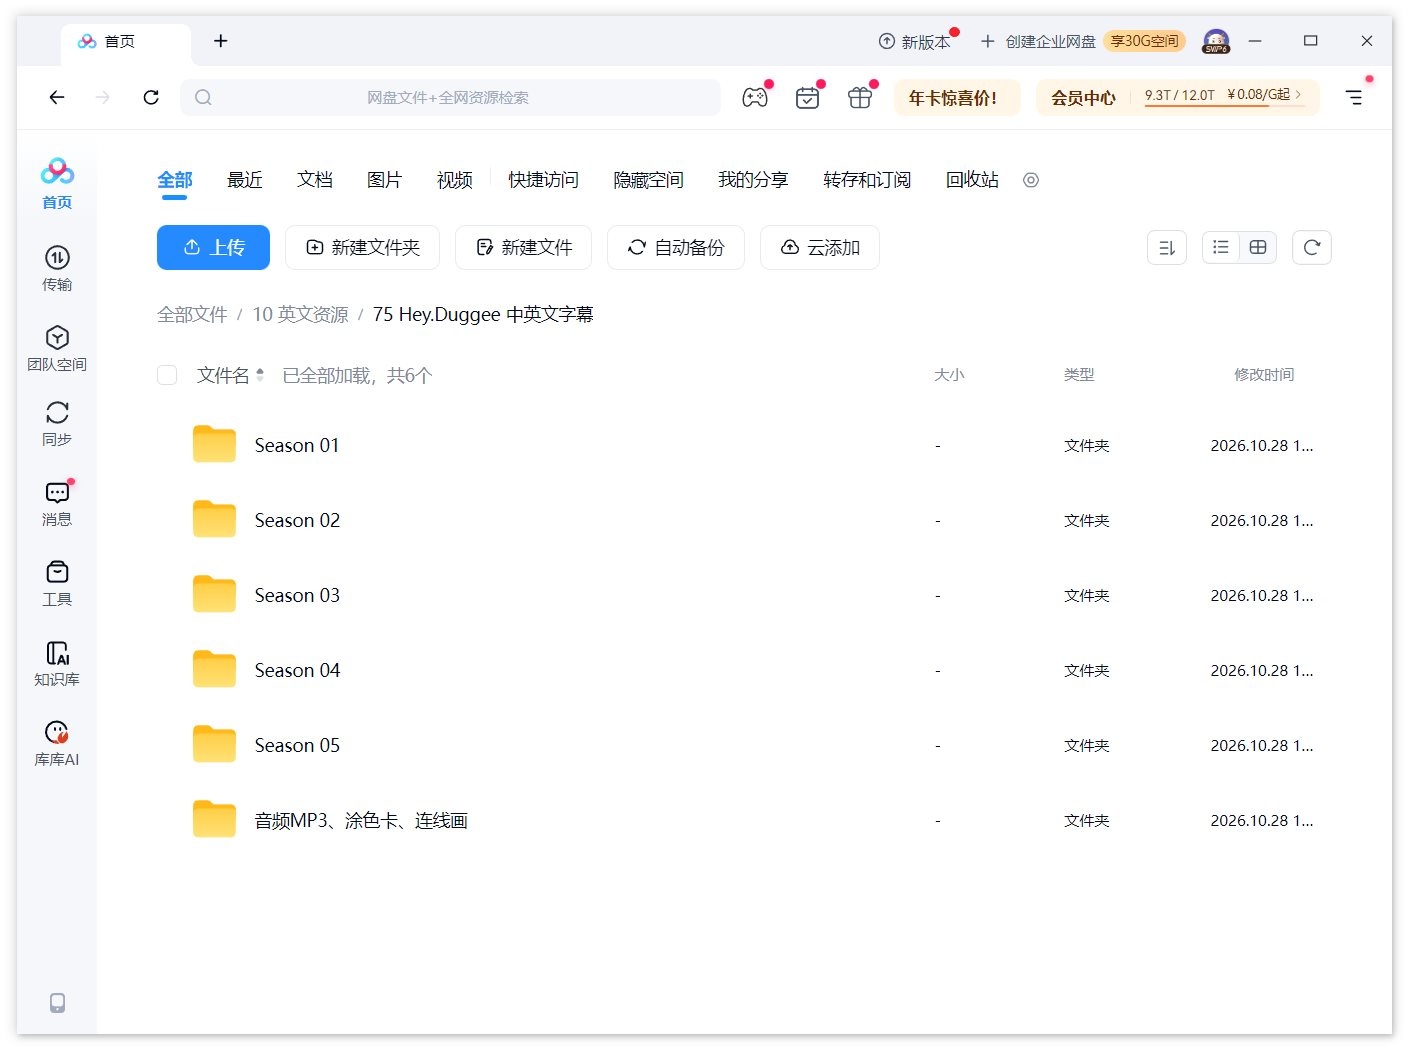The image size is (1412, 1056).
Task: Click the 上传 upload button
Action: click(213, 247)
